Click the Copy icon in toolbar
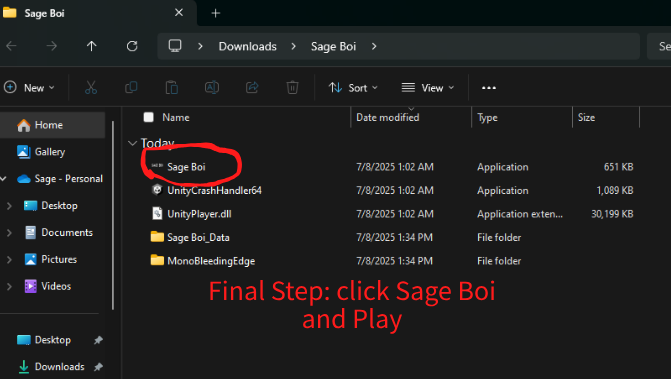Viewport: 671px width, 379px height. (131, 88)
